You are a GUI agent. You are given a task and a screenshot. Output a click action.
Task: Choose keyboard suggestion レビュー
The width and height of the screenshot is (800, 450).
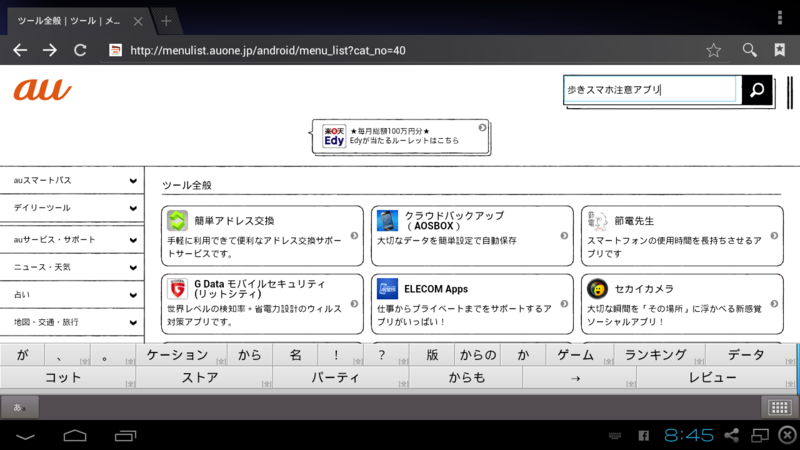tap(716, 378)
